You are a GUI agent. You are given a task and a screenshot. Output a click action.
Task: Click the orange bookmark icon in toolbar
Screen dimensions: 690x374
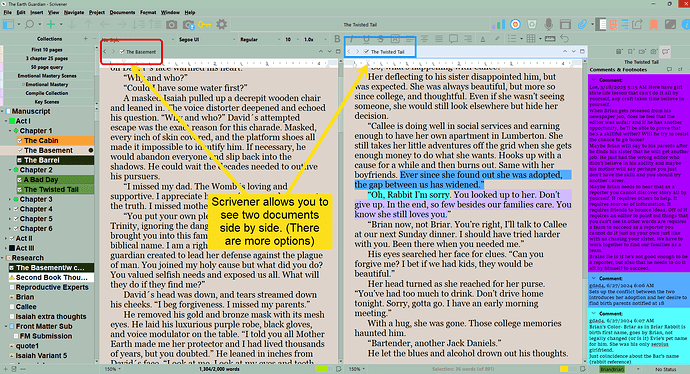click(653, 25)
